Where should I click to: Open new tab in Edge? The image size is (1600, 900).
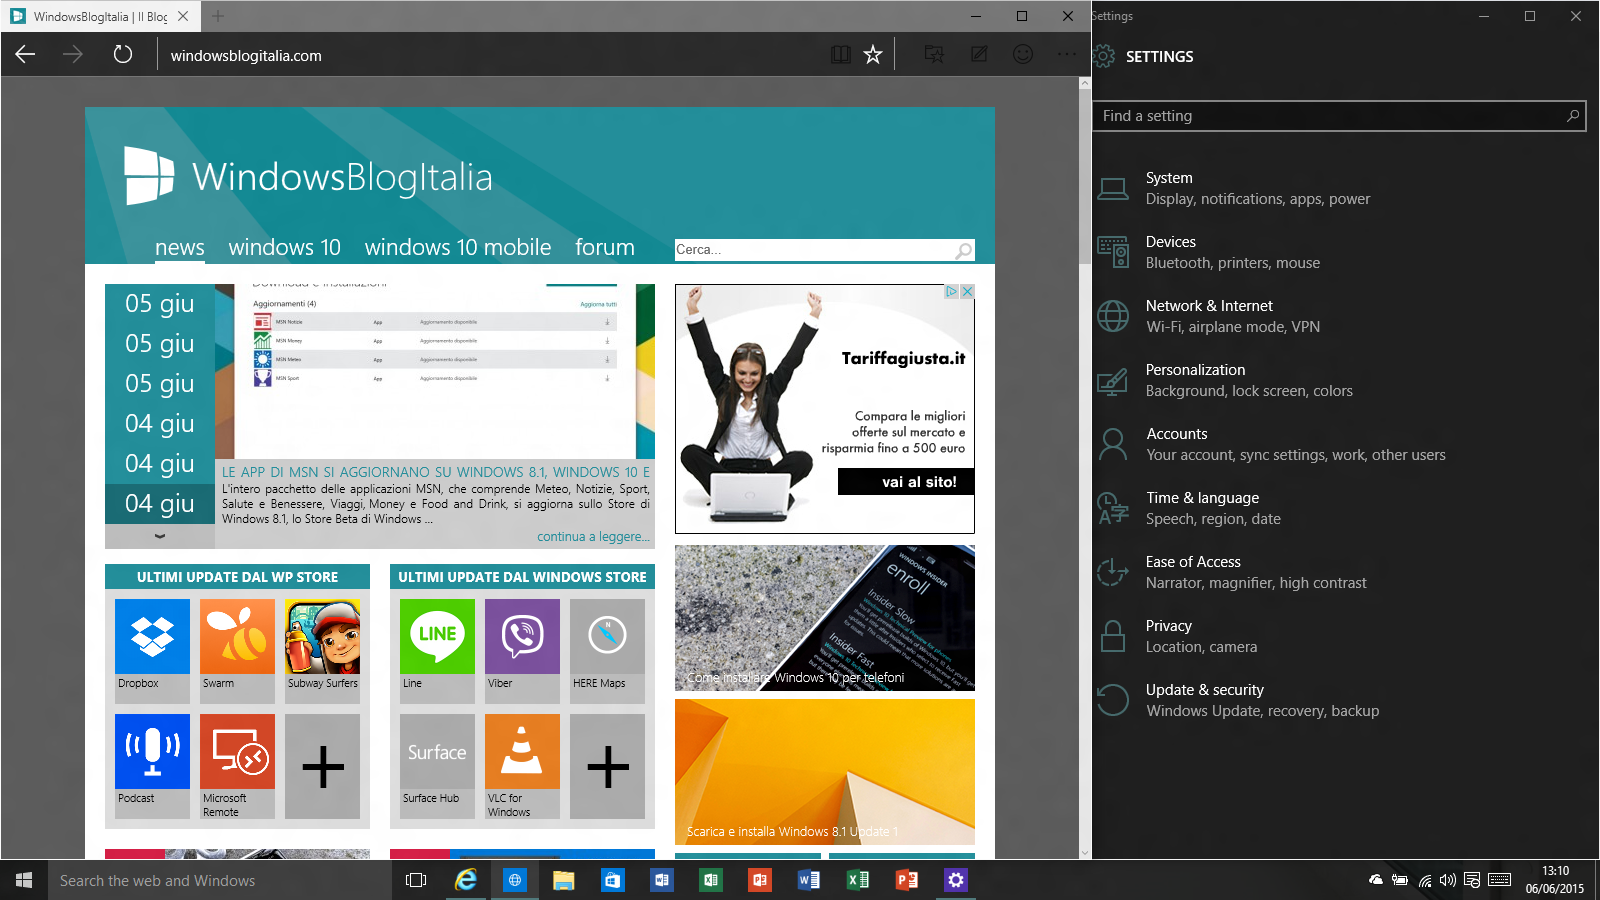(x=218, y=16)
